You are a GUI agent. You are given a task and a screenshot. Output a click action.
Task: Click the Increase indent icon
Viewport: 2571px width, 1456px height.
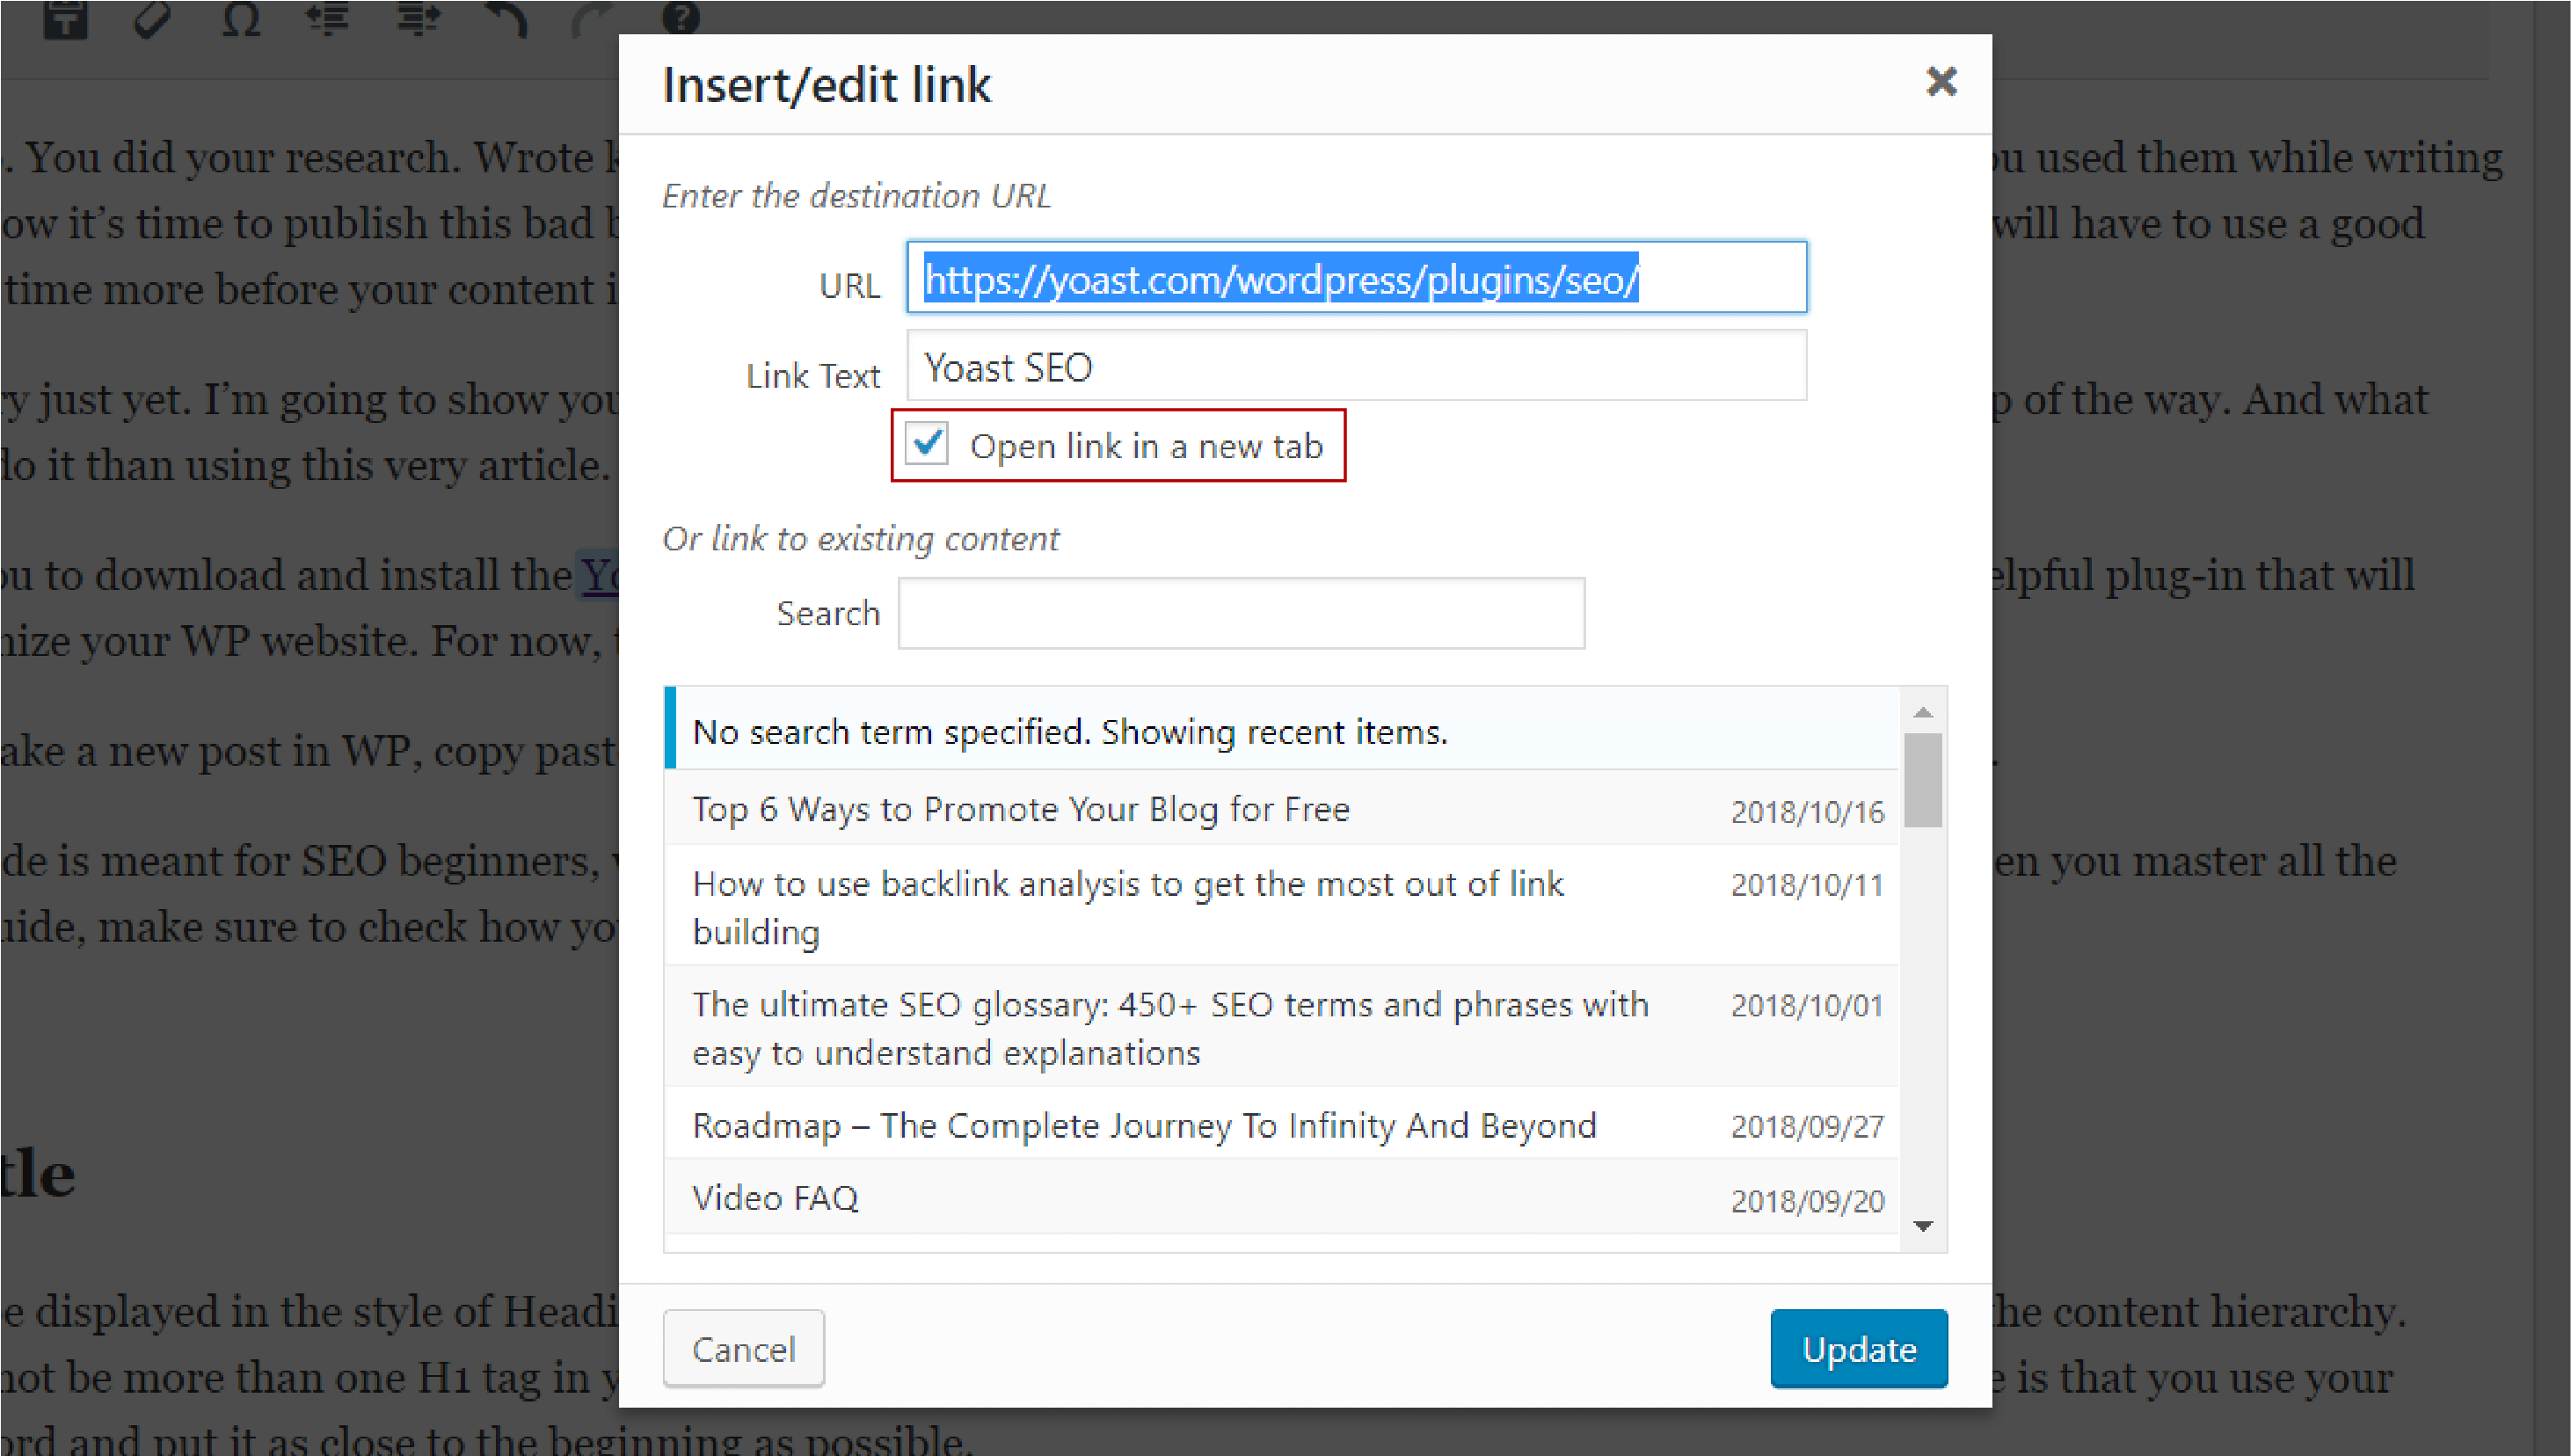[418, 20]
